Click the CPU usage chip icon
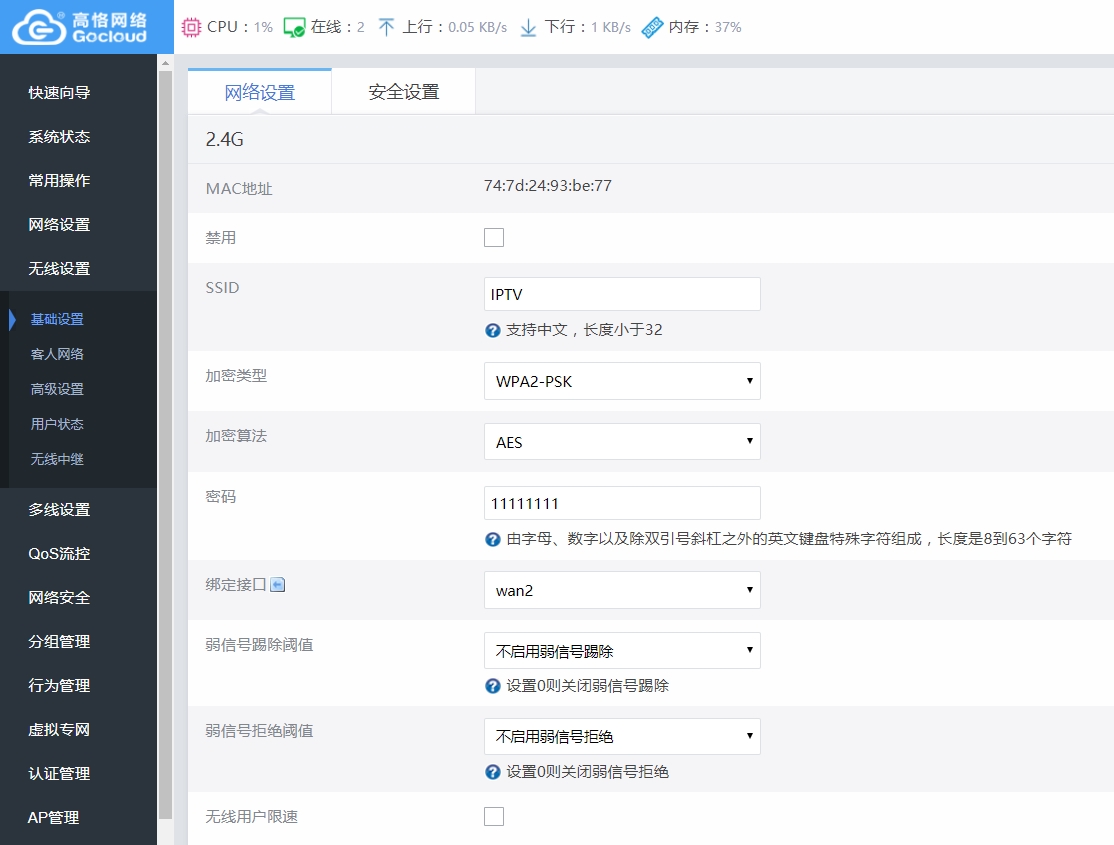Viewport: 1114px width, 845px height. 191,27
